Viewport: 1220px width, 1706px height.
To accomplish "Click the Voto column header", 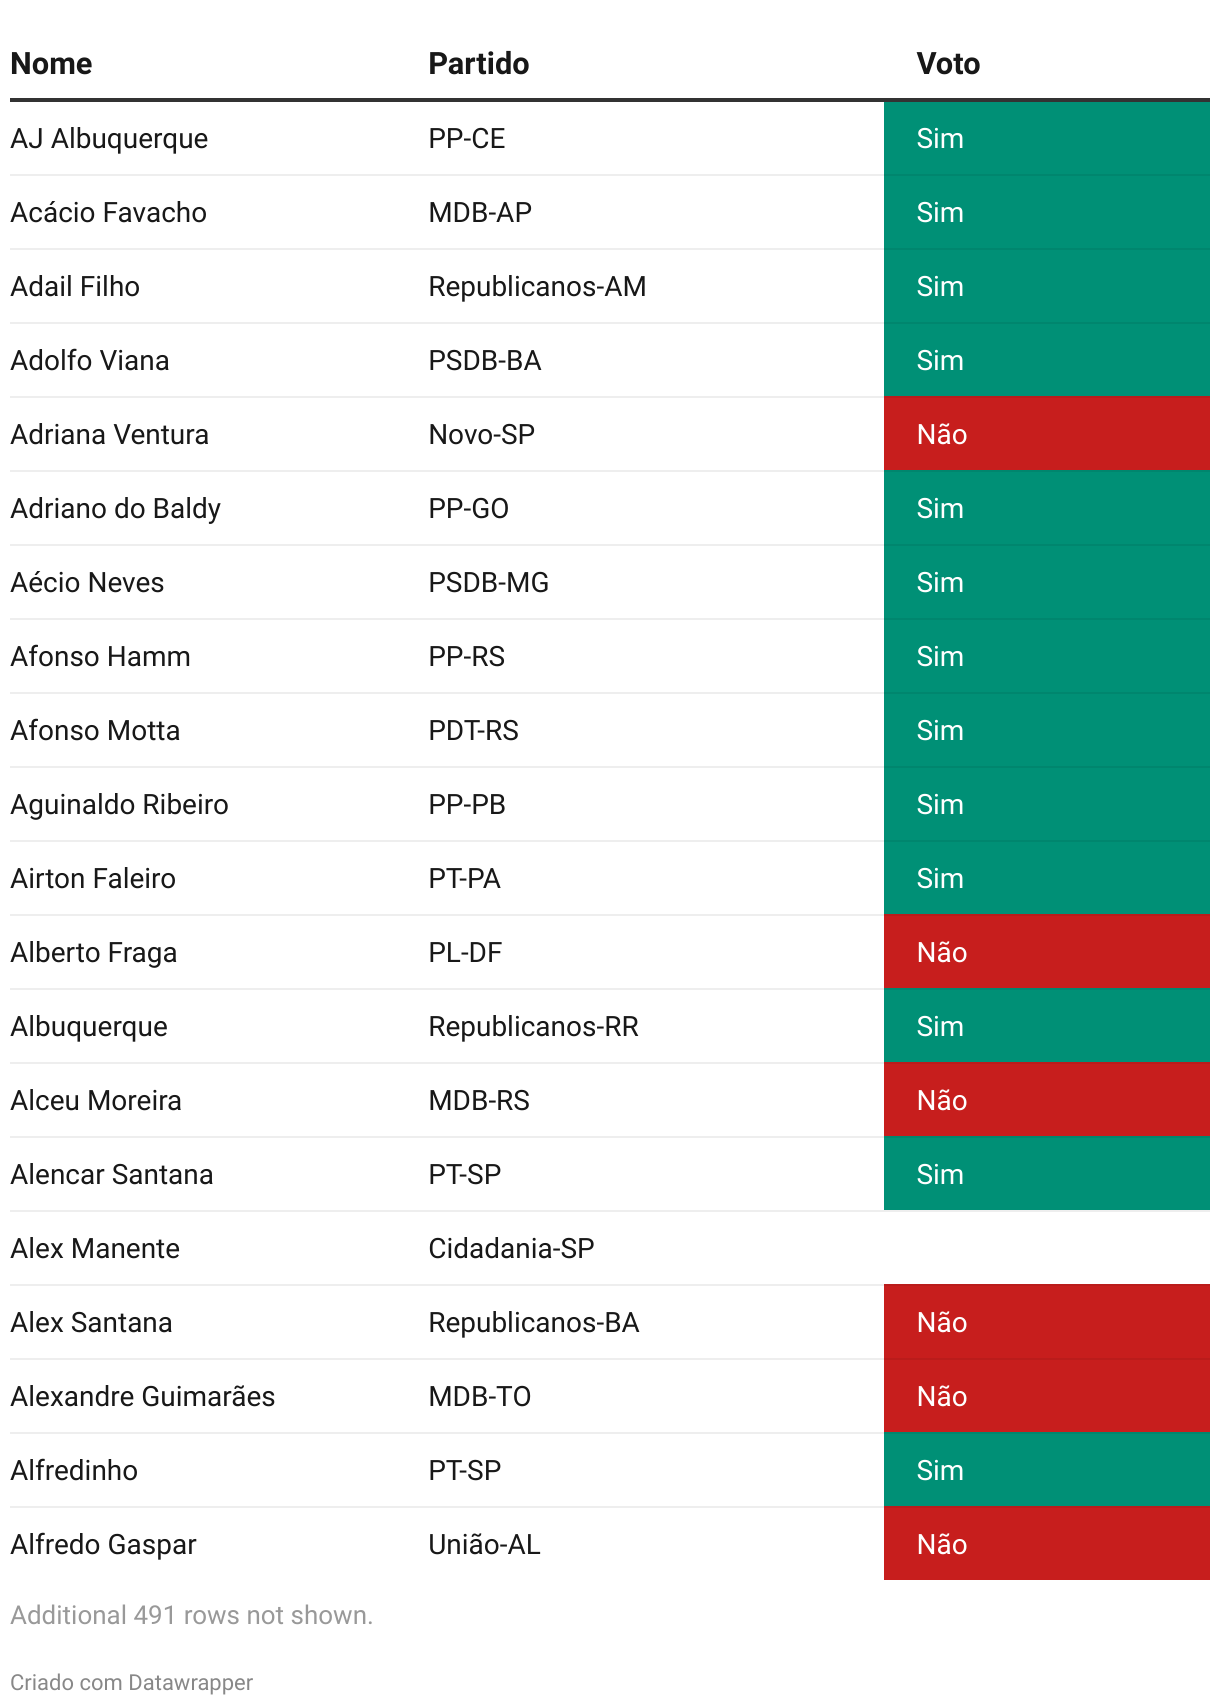I will (948, 64).
